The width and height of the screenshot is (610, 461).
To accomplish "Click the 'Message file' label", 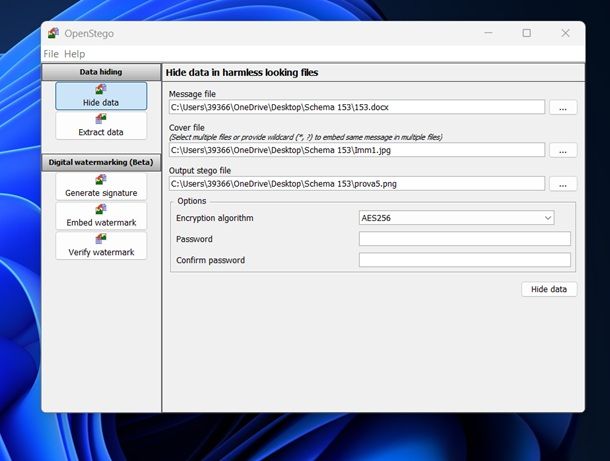I will point(192,94).
